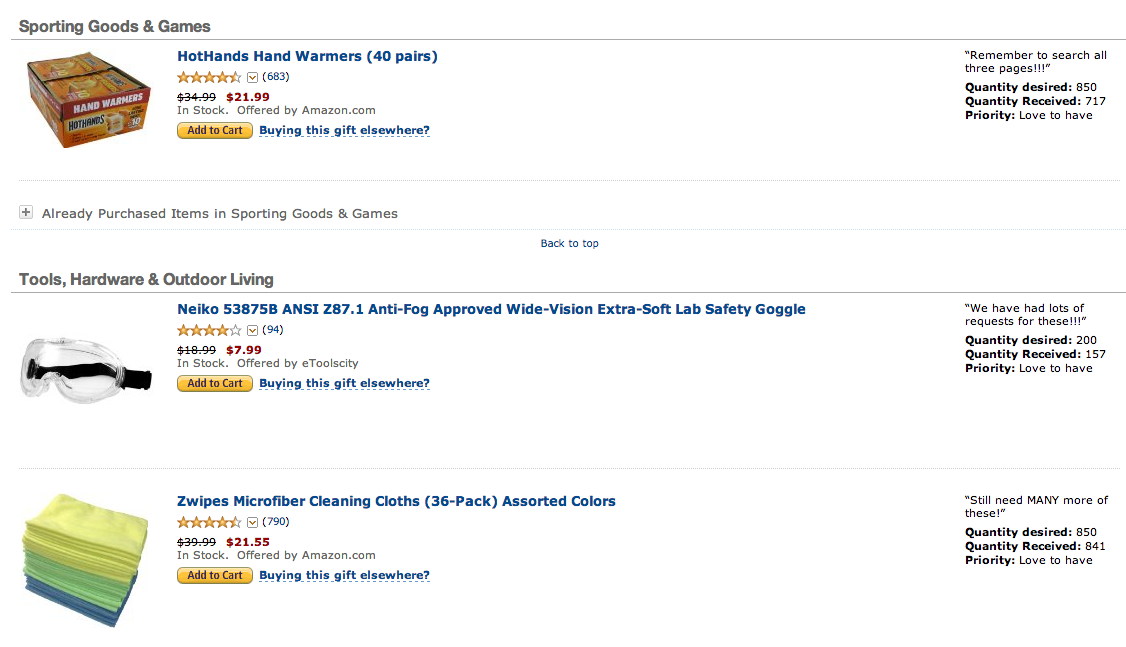Click the star rating of Zwipes Microfiber Cloths

(x=209, y=522)
